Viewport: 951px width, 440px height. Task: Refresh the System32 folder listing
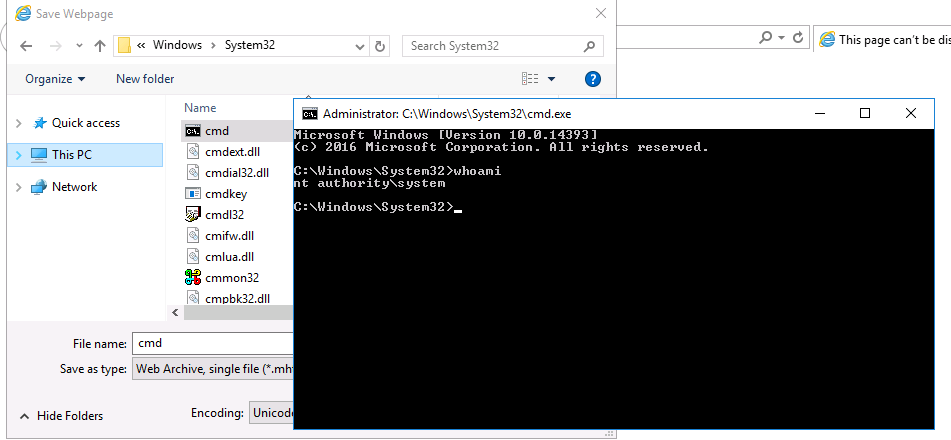380,46
